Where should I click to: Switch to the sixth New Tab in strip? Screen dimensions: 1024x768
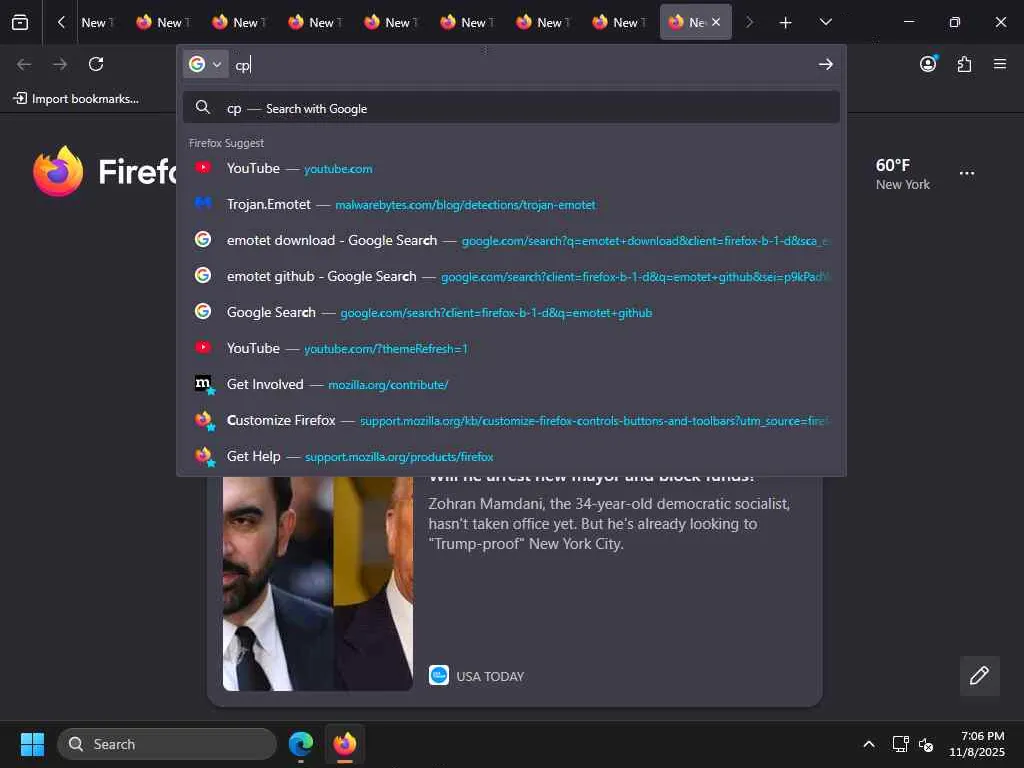click(x=468, y=22)
